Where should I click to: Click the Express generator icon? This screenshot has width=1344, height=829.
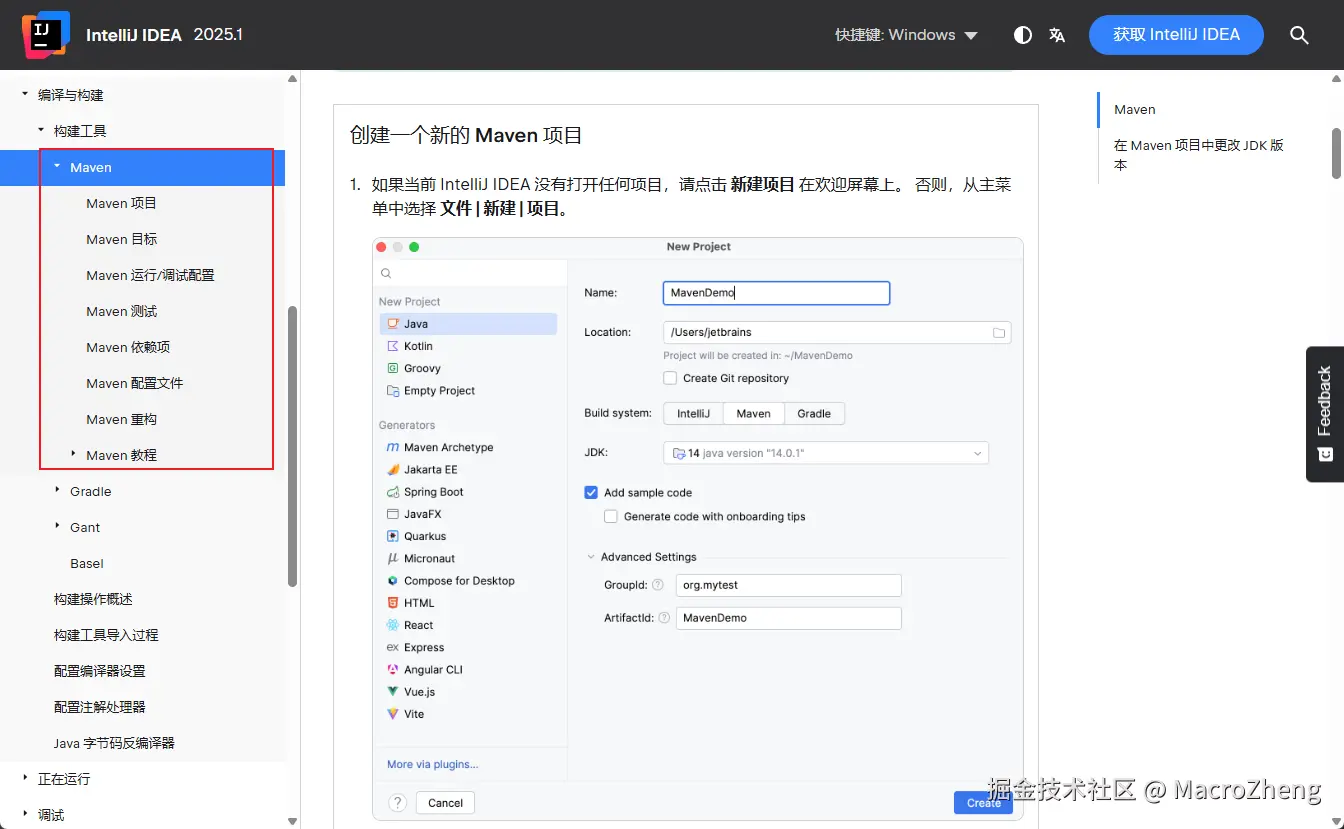coord(393,647)
